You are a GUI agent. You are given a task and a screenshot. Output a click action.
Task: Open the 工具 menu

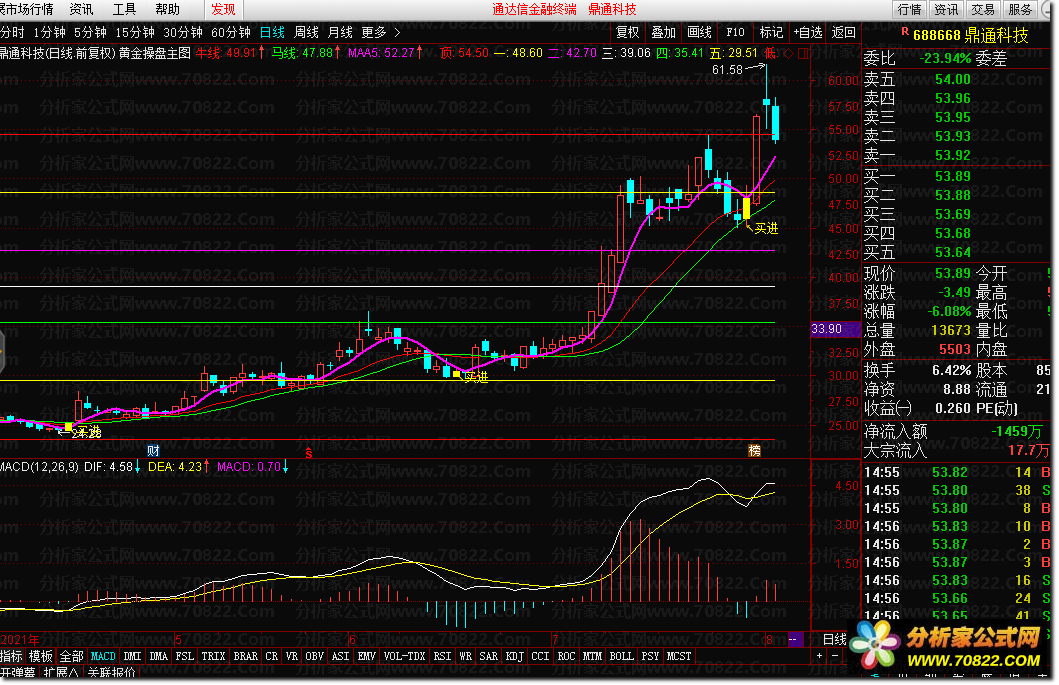[x=124, y=9]
